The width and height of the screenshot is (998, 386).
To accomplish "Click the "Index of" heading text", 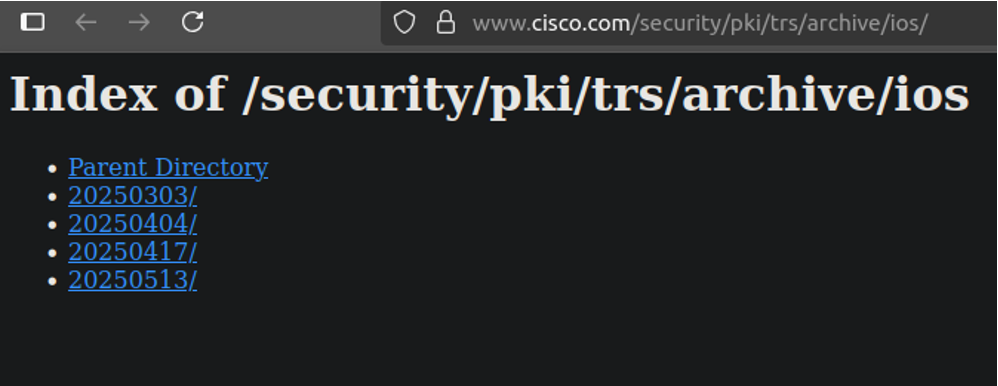I will [x=118, y=94].
